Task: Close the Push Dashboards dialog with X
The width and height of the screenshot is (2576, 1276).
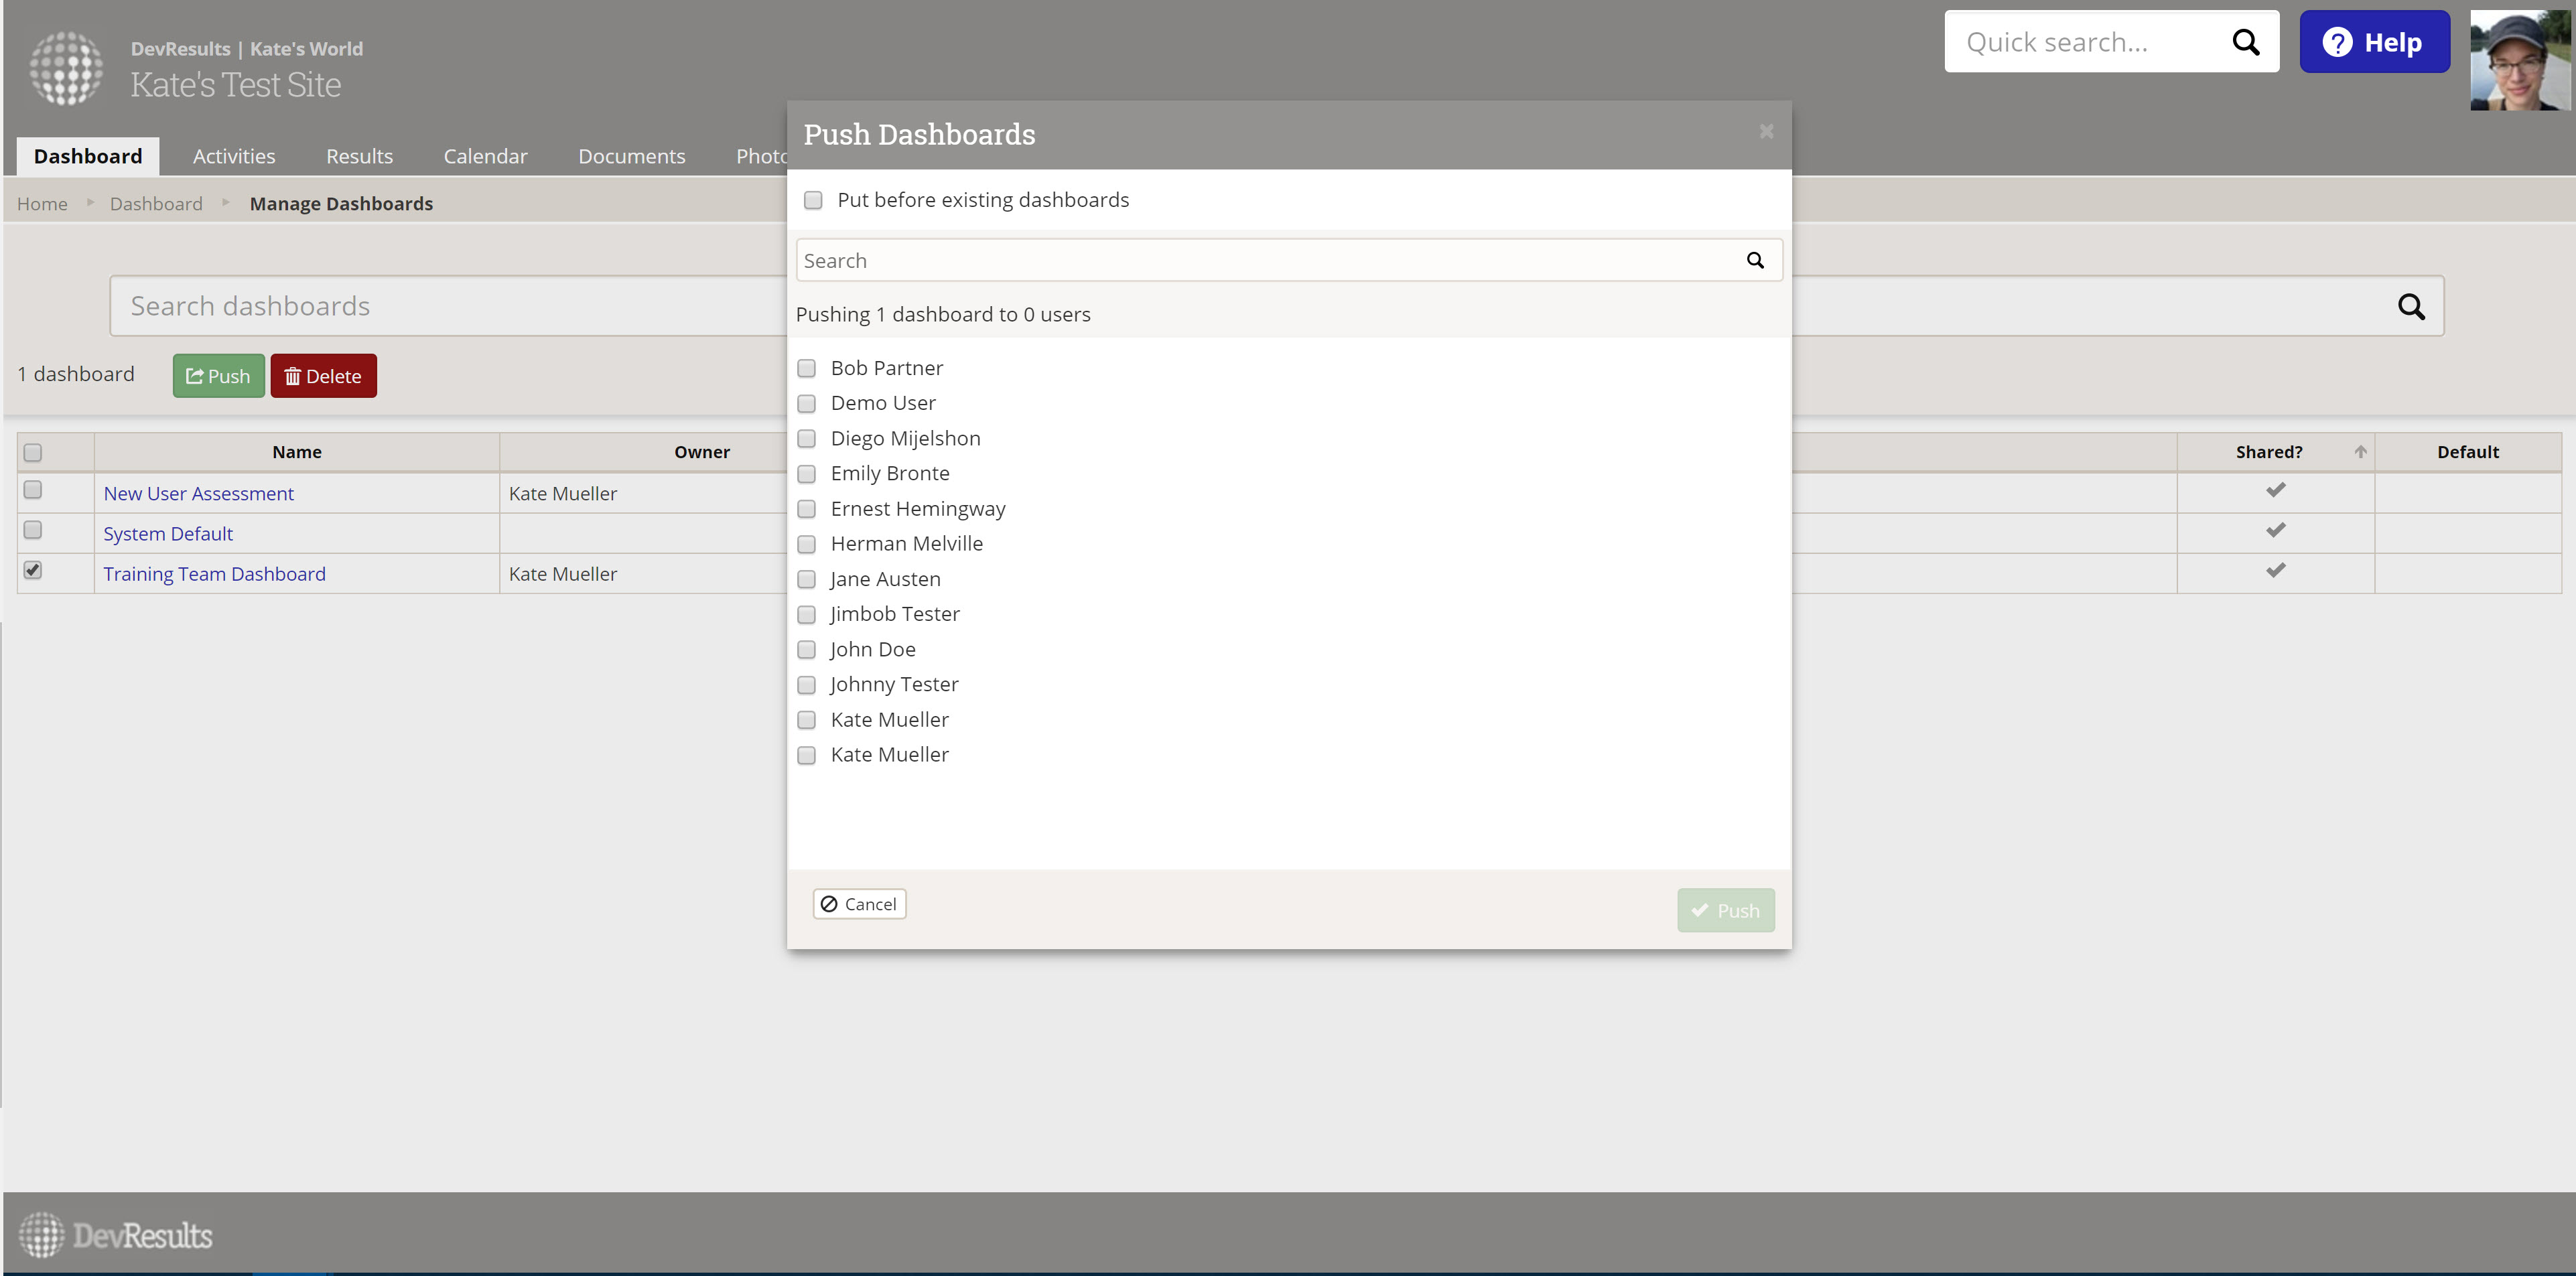Action: click(1766, 132)
